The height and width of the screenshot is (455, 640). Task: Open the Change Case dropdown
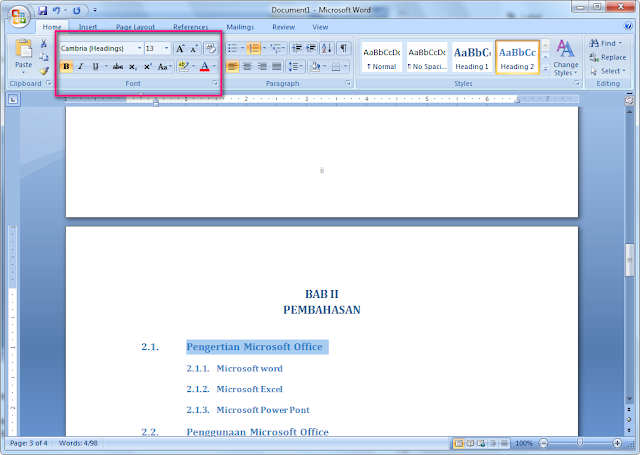coord(164,67)
